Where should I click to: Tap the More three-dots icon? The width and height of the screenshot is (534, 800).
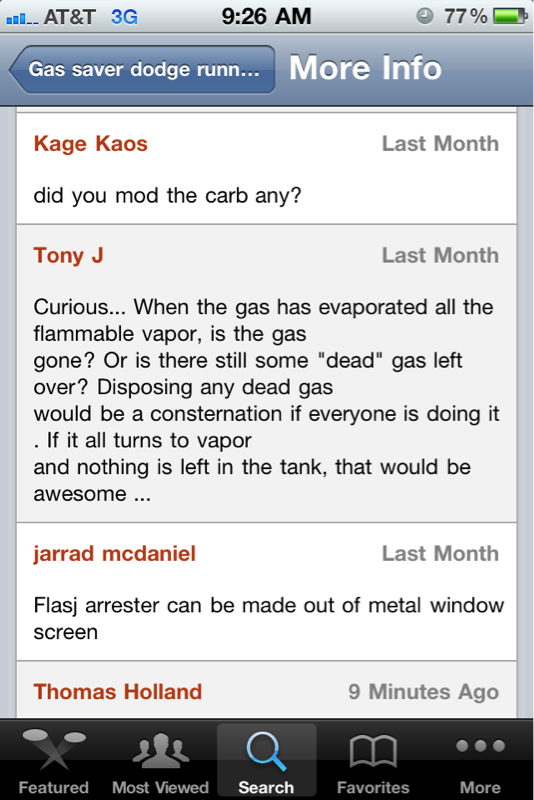tap(480, 746)
